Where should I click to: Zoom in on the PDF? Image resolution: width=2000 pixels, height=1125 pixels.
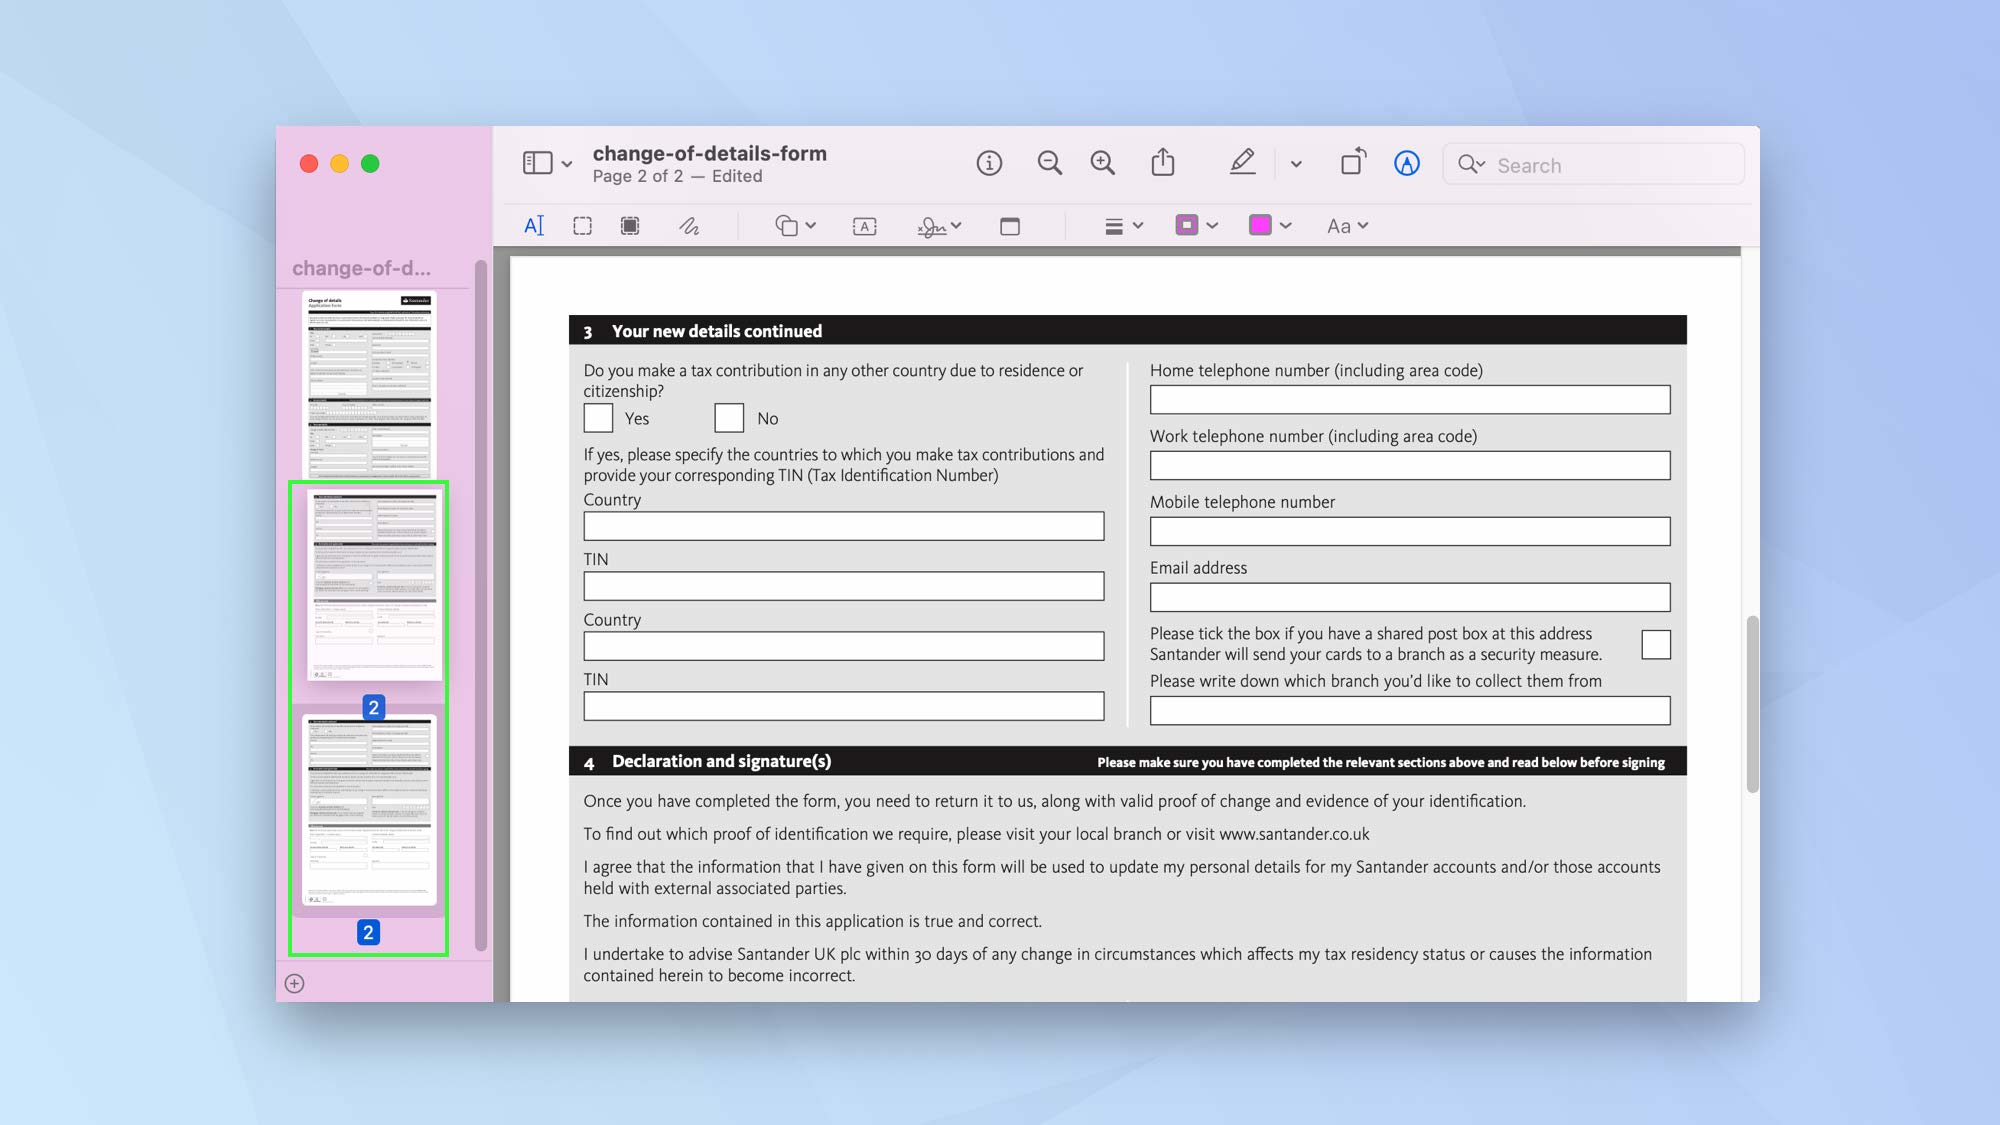(1101, 163)
